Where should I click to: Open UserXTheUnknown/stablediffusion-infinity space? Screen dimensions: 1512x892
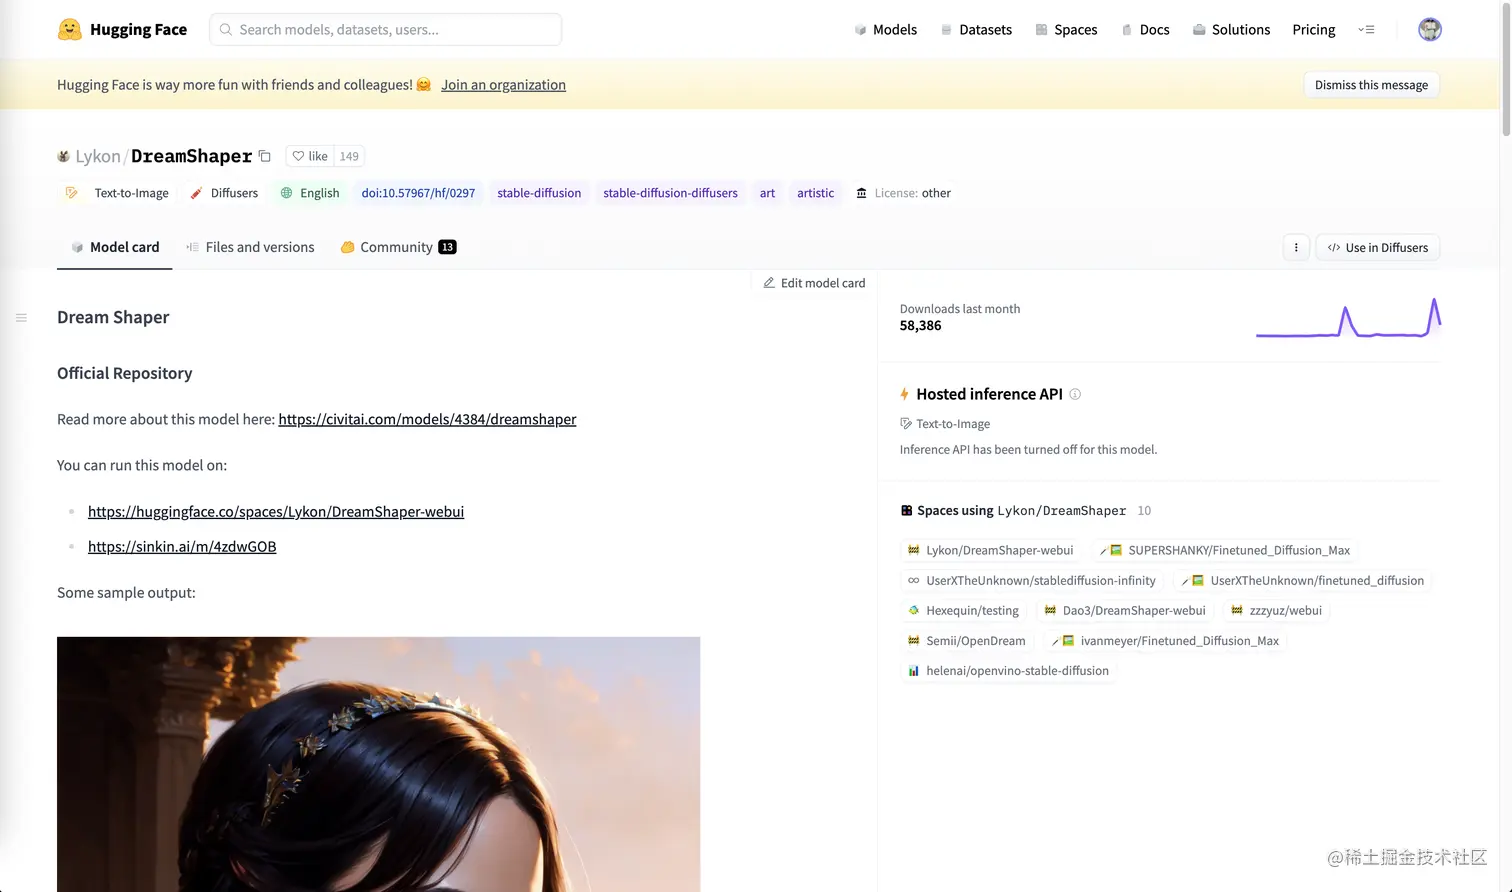[x=1031, y=580]
